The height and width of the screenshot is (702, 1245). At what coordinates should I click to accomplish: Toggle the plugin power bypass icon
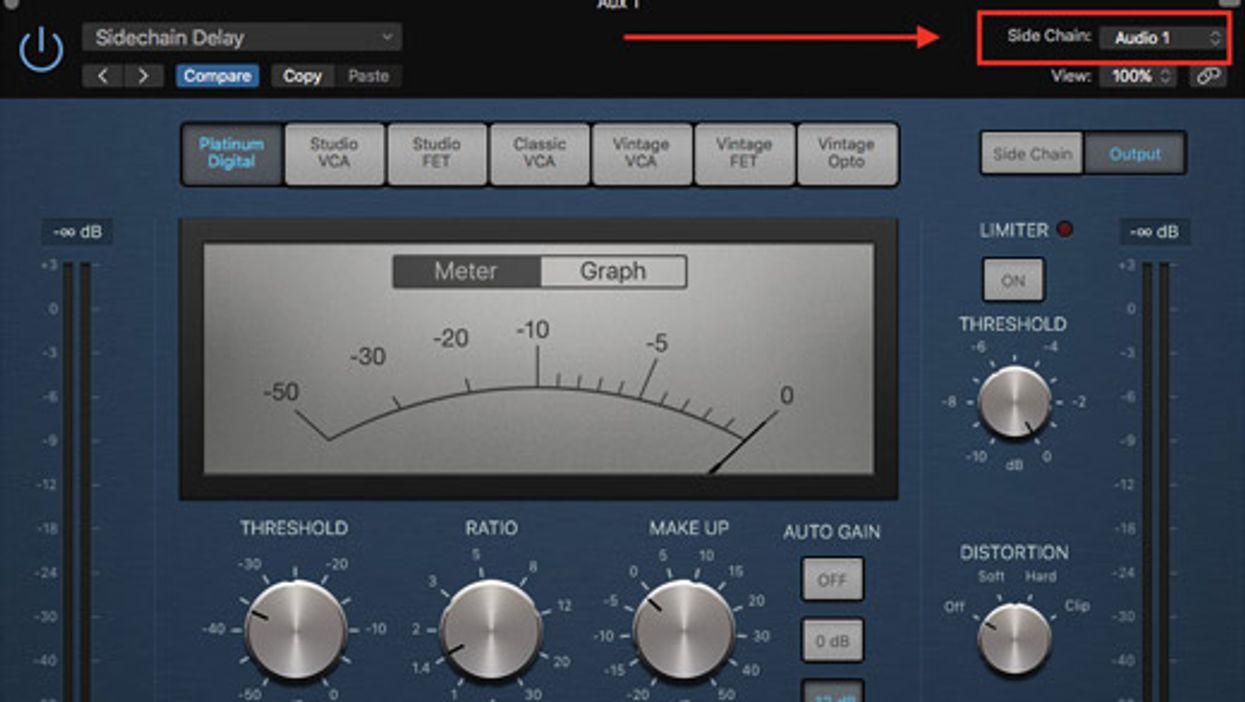click(x=41, y=49)
